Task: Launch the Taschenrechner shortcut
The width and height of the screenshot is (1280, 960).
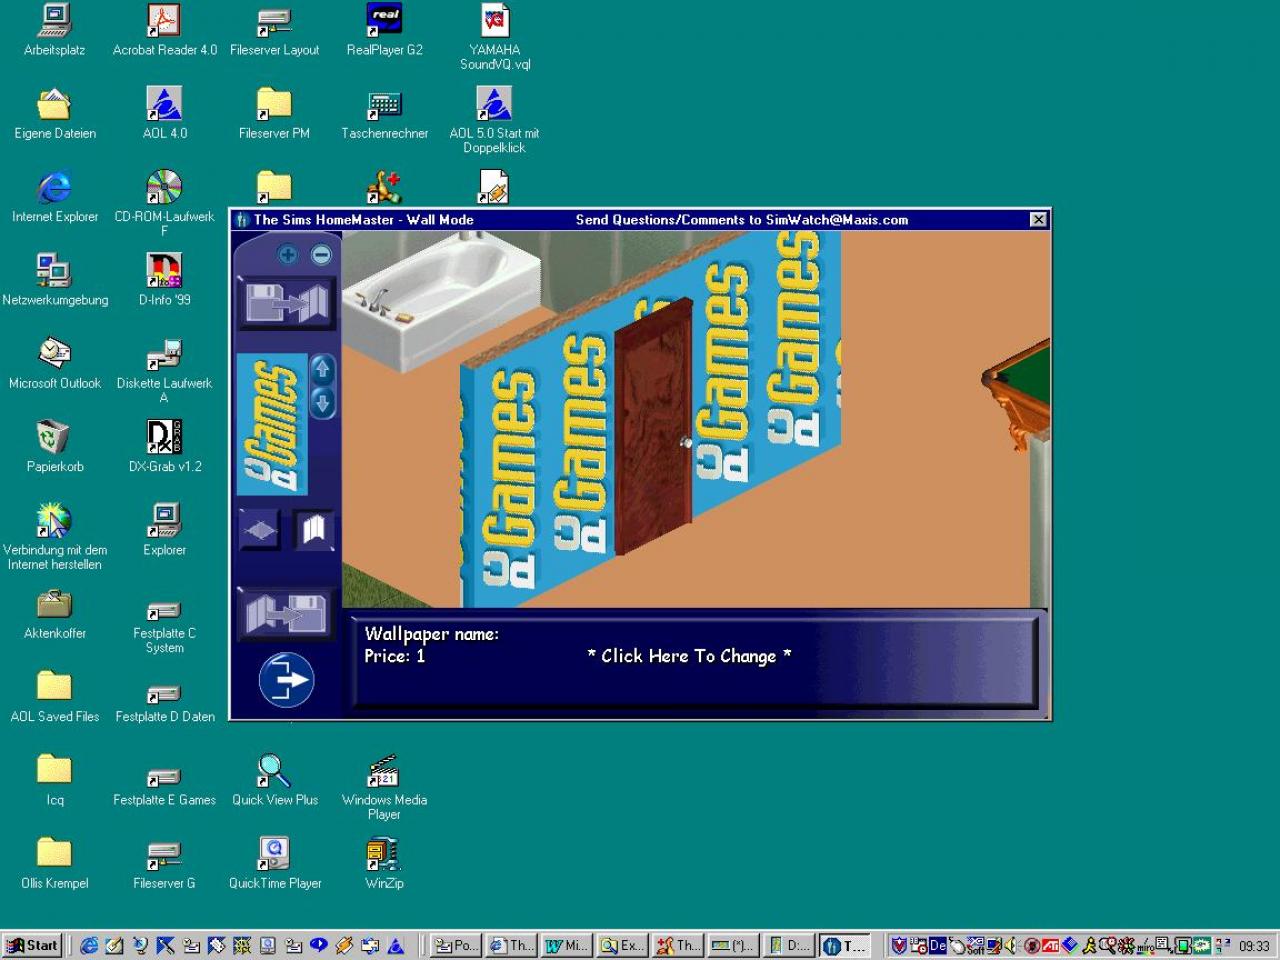Action: coord(384,113)
